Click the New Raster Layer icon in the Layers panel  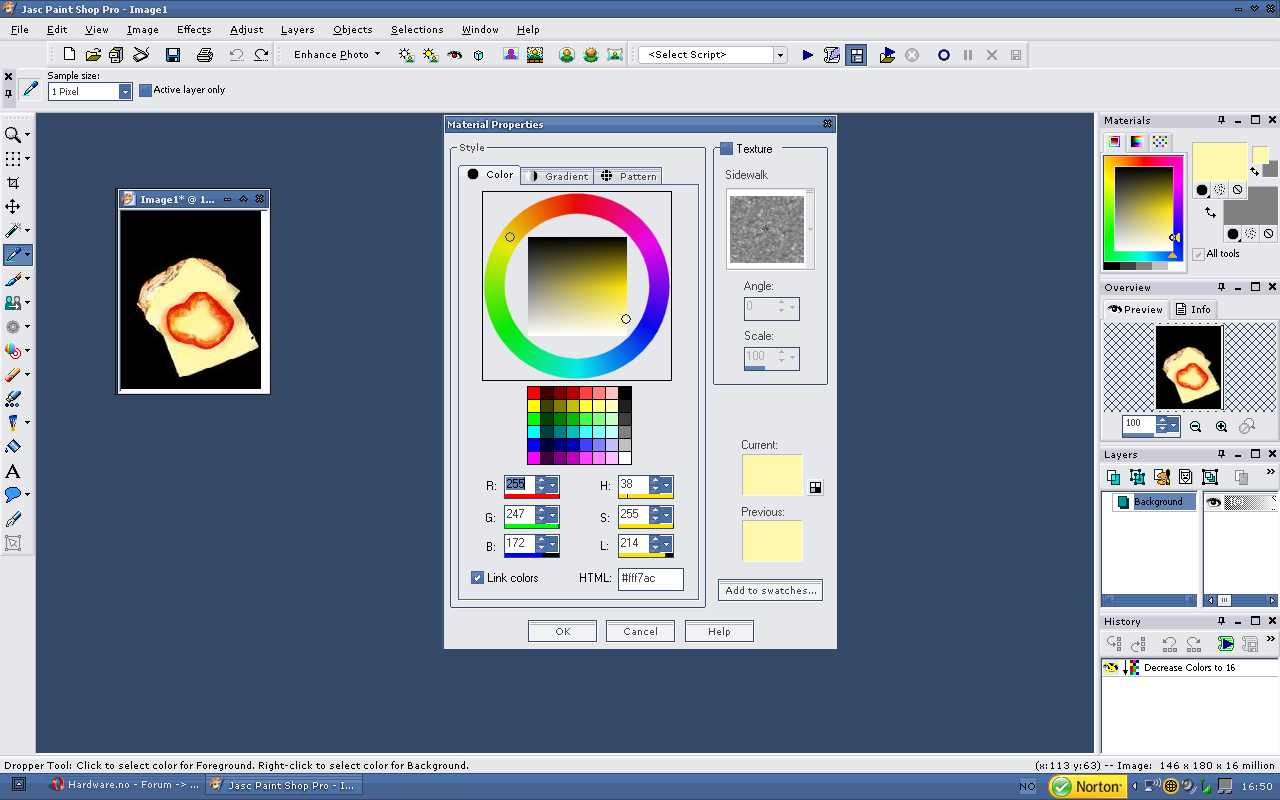click(x=1113, y=477)
